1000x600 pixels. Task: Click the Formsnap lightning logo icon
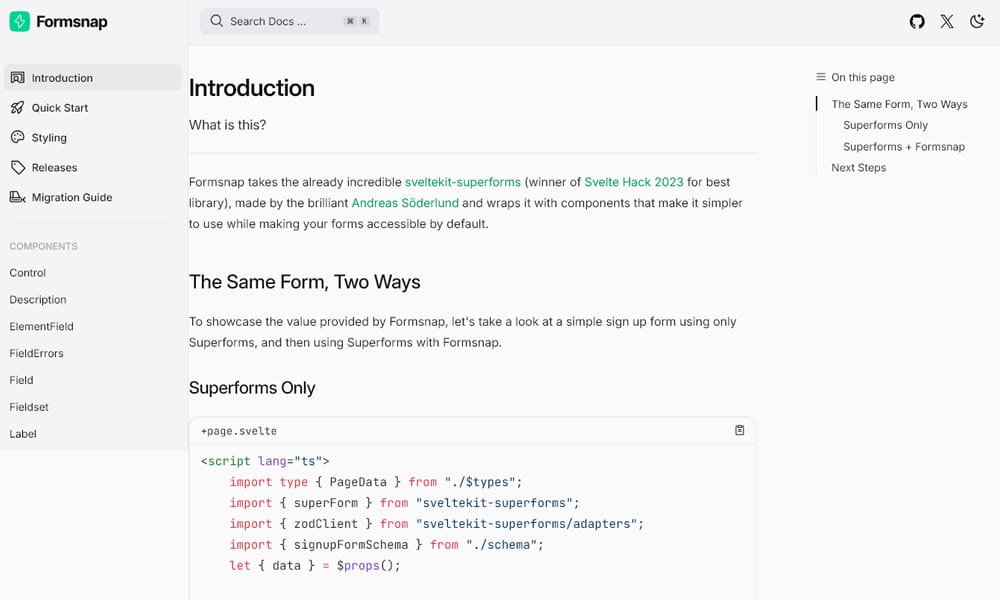[x=20, y=21]
